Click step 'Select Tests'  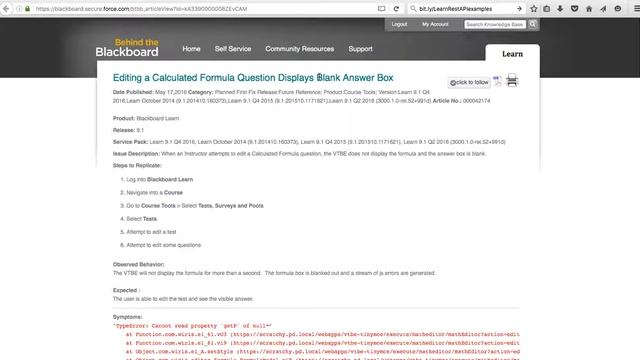tap(141, 219)
